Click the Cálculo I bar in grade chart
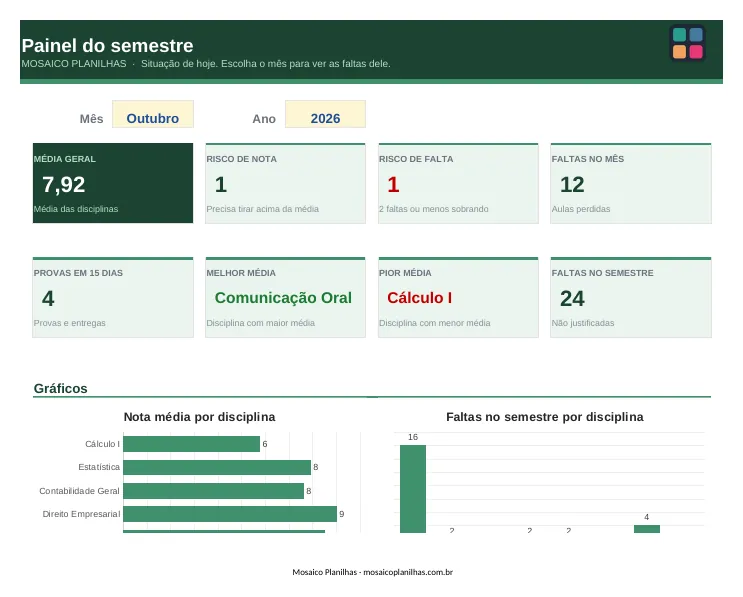 [191, 444]
